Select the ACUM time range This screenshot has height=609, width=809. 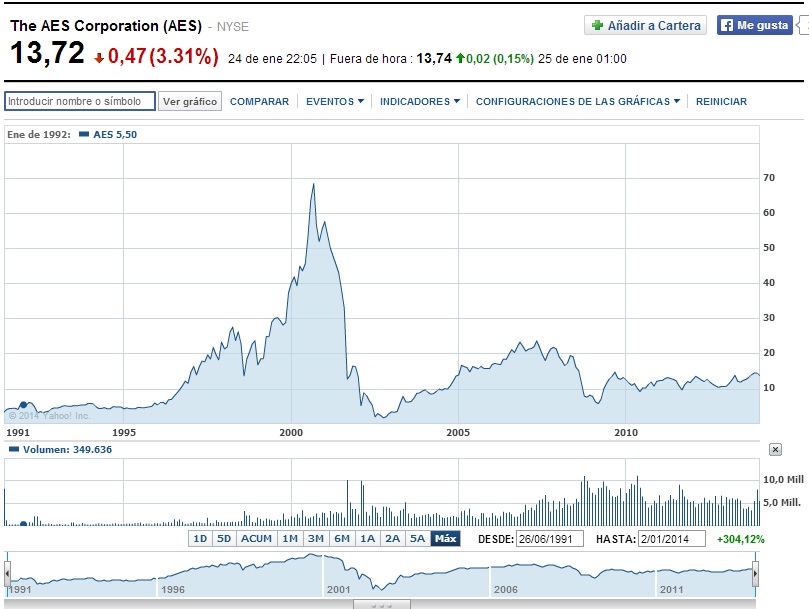256,539
